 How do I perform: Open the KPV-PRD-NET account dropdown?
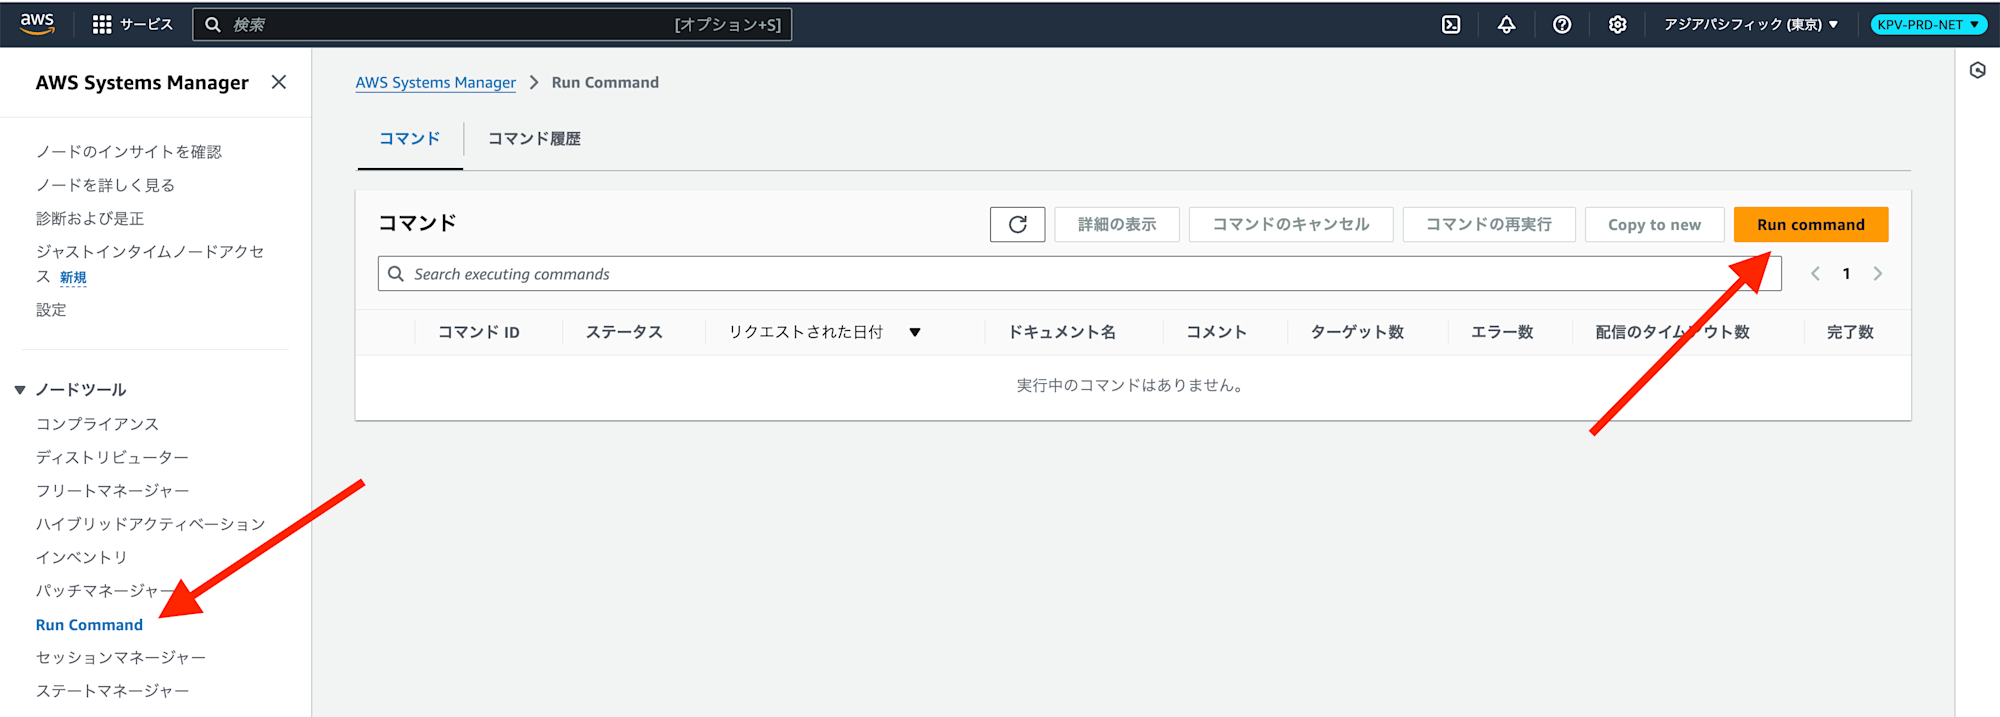click(1928, 25)
